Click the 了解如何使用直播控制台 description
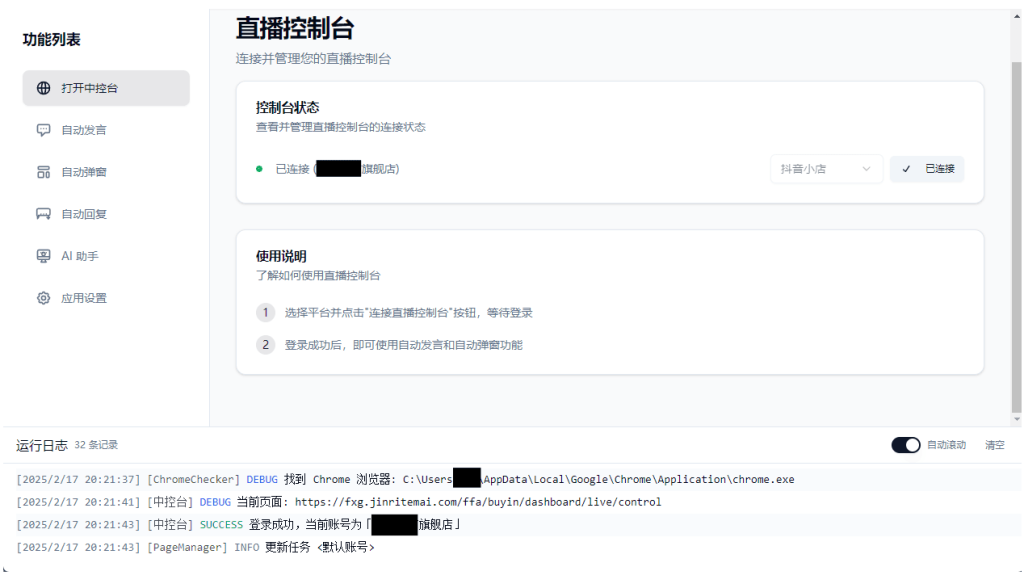 tap(317, 276)
